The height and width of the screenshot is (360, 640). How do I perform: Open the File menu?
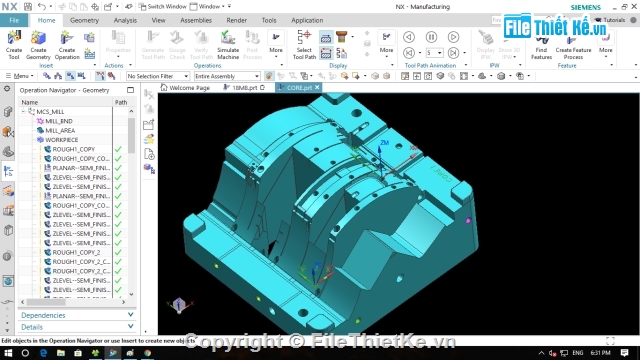(x=14, y=20)
